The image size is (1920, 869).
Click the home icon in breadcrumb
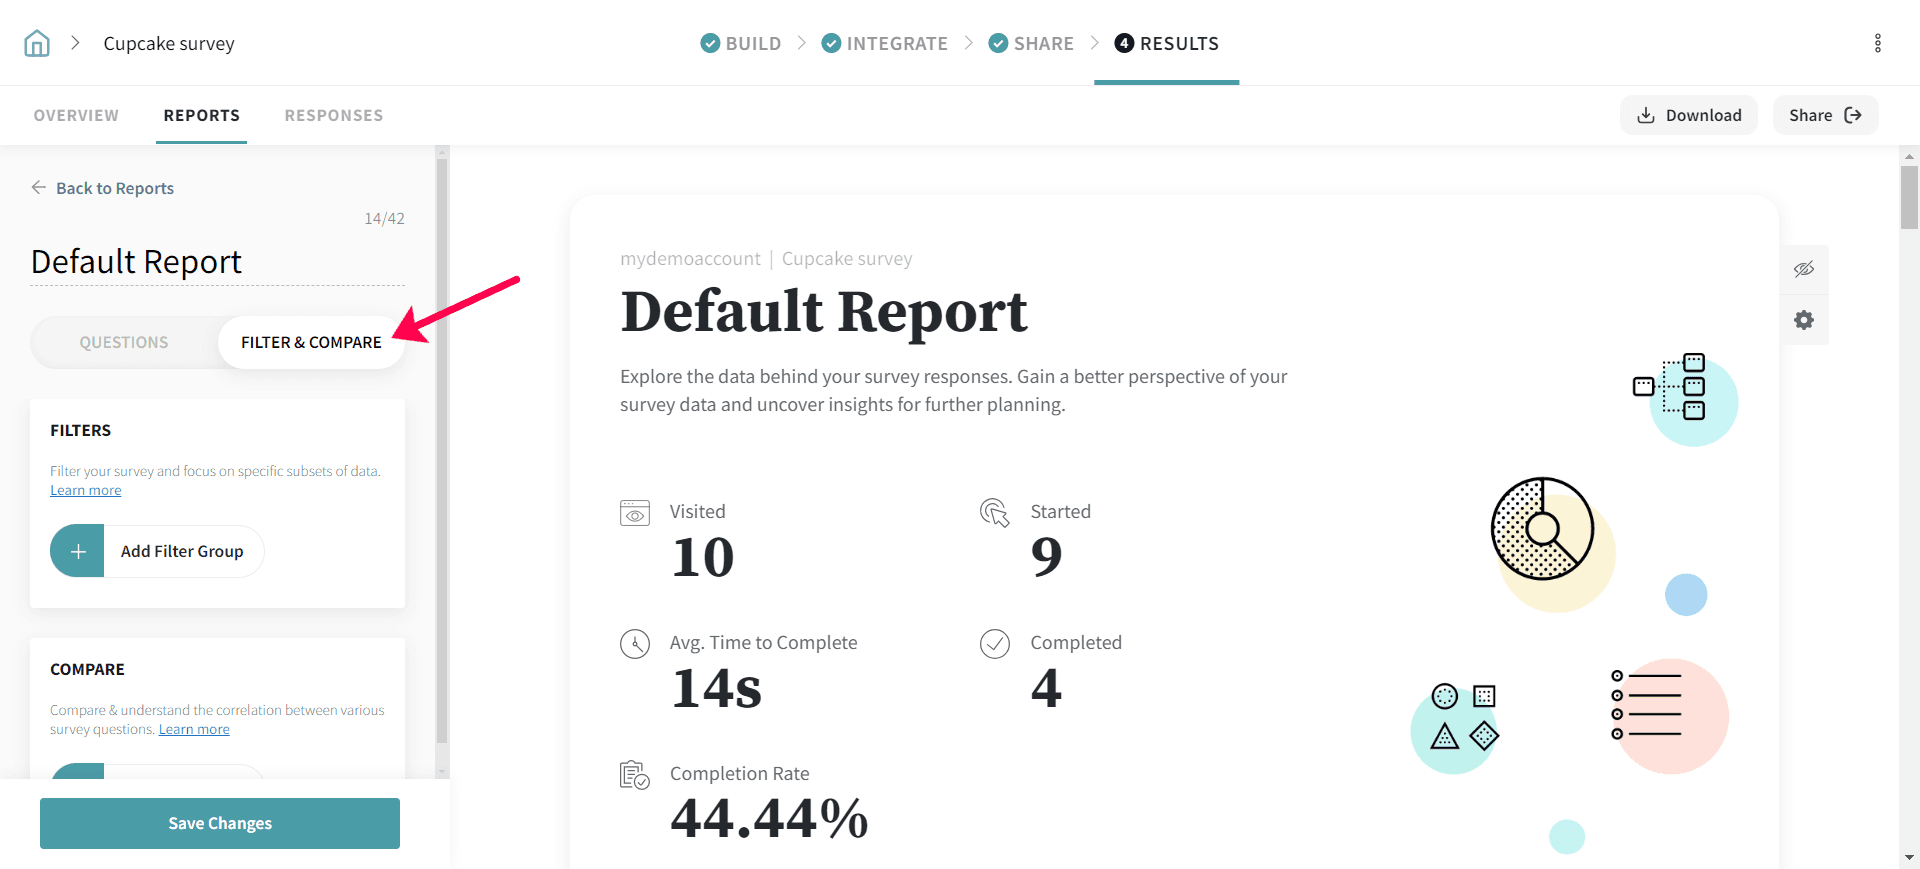[x=37, y=43]
